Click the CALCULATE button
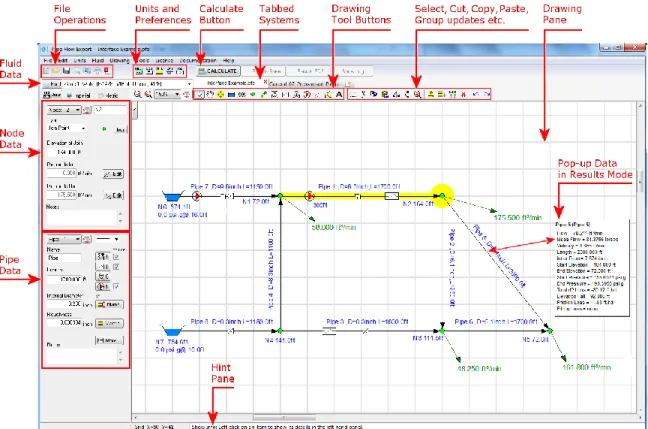 point(218,71)
